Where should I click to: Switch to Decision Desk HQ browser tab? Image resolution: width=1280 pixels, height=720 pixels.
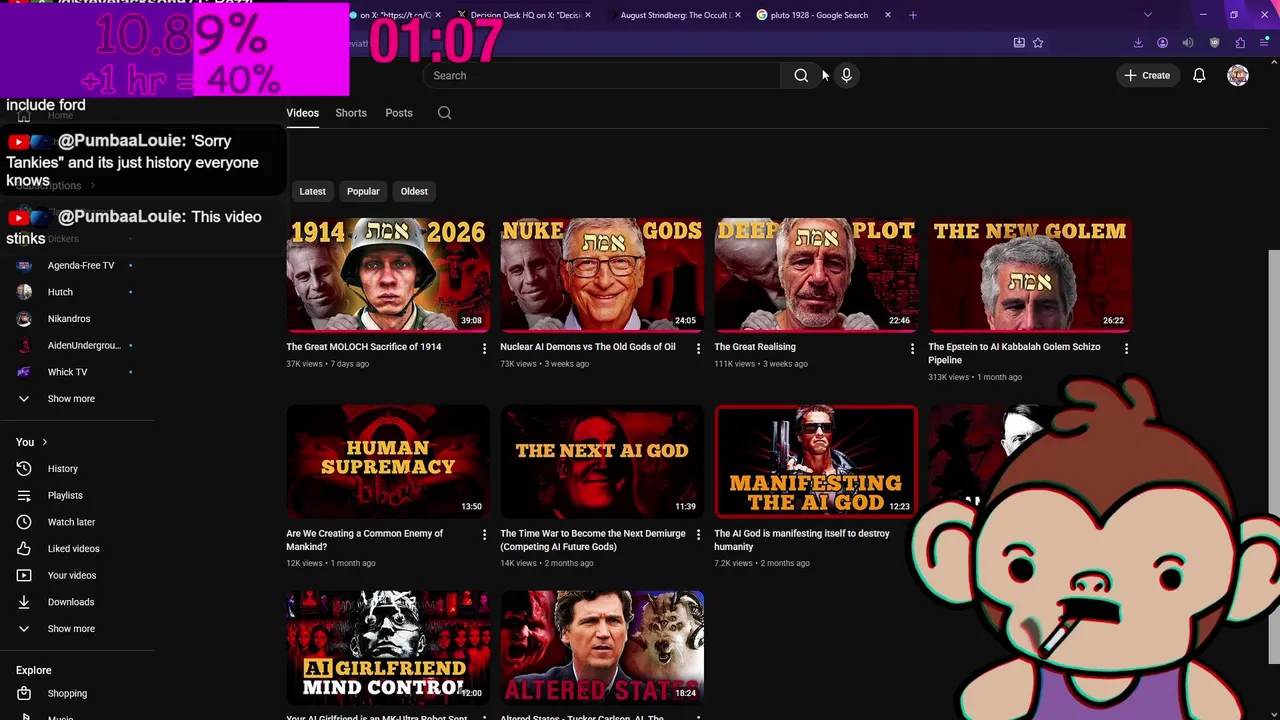(524, 15)
